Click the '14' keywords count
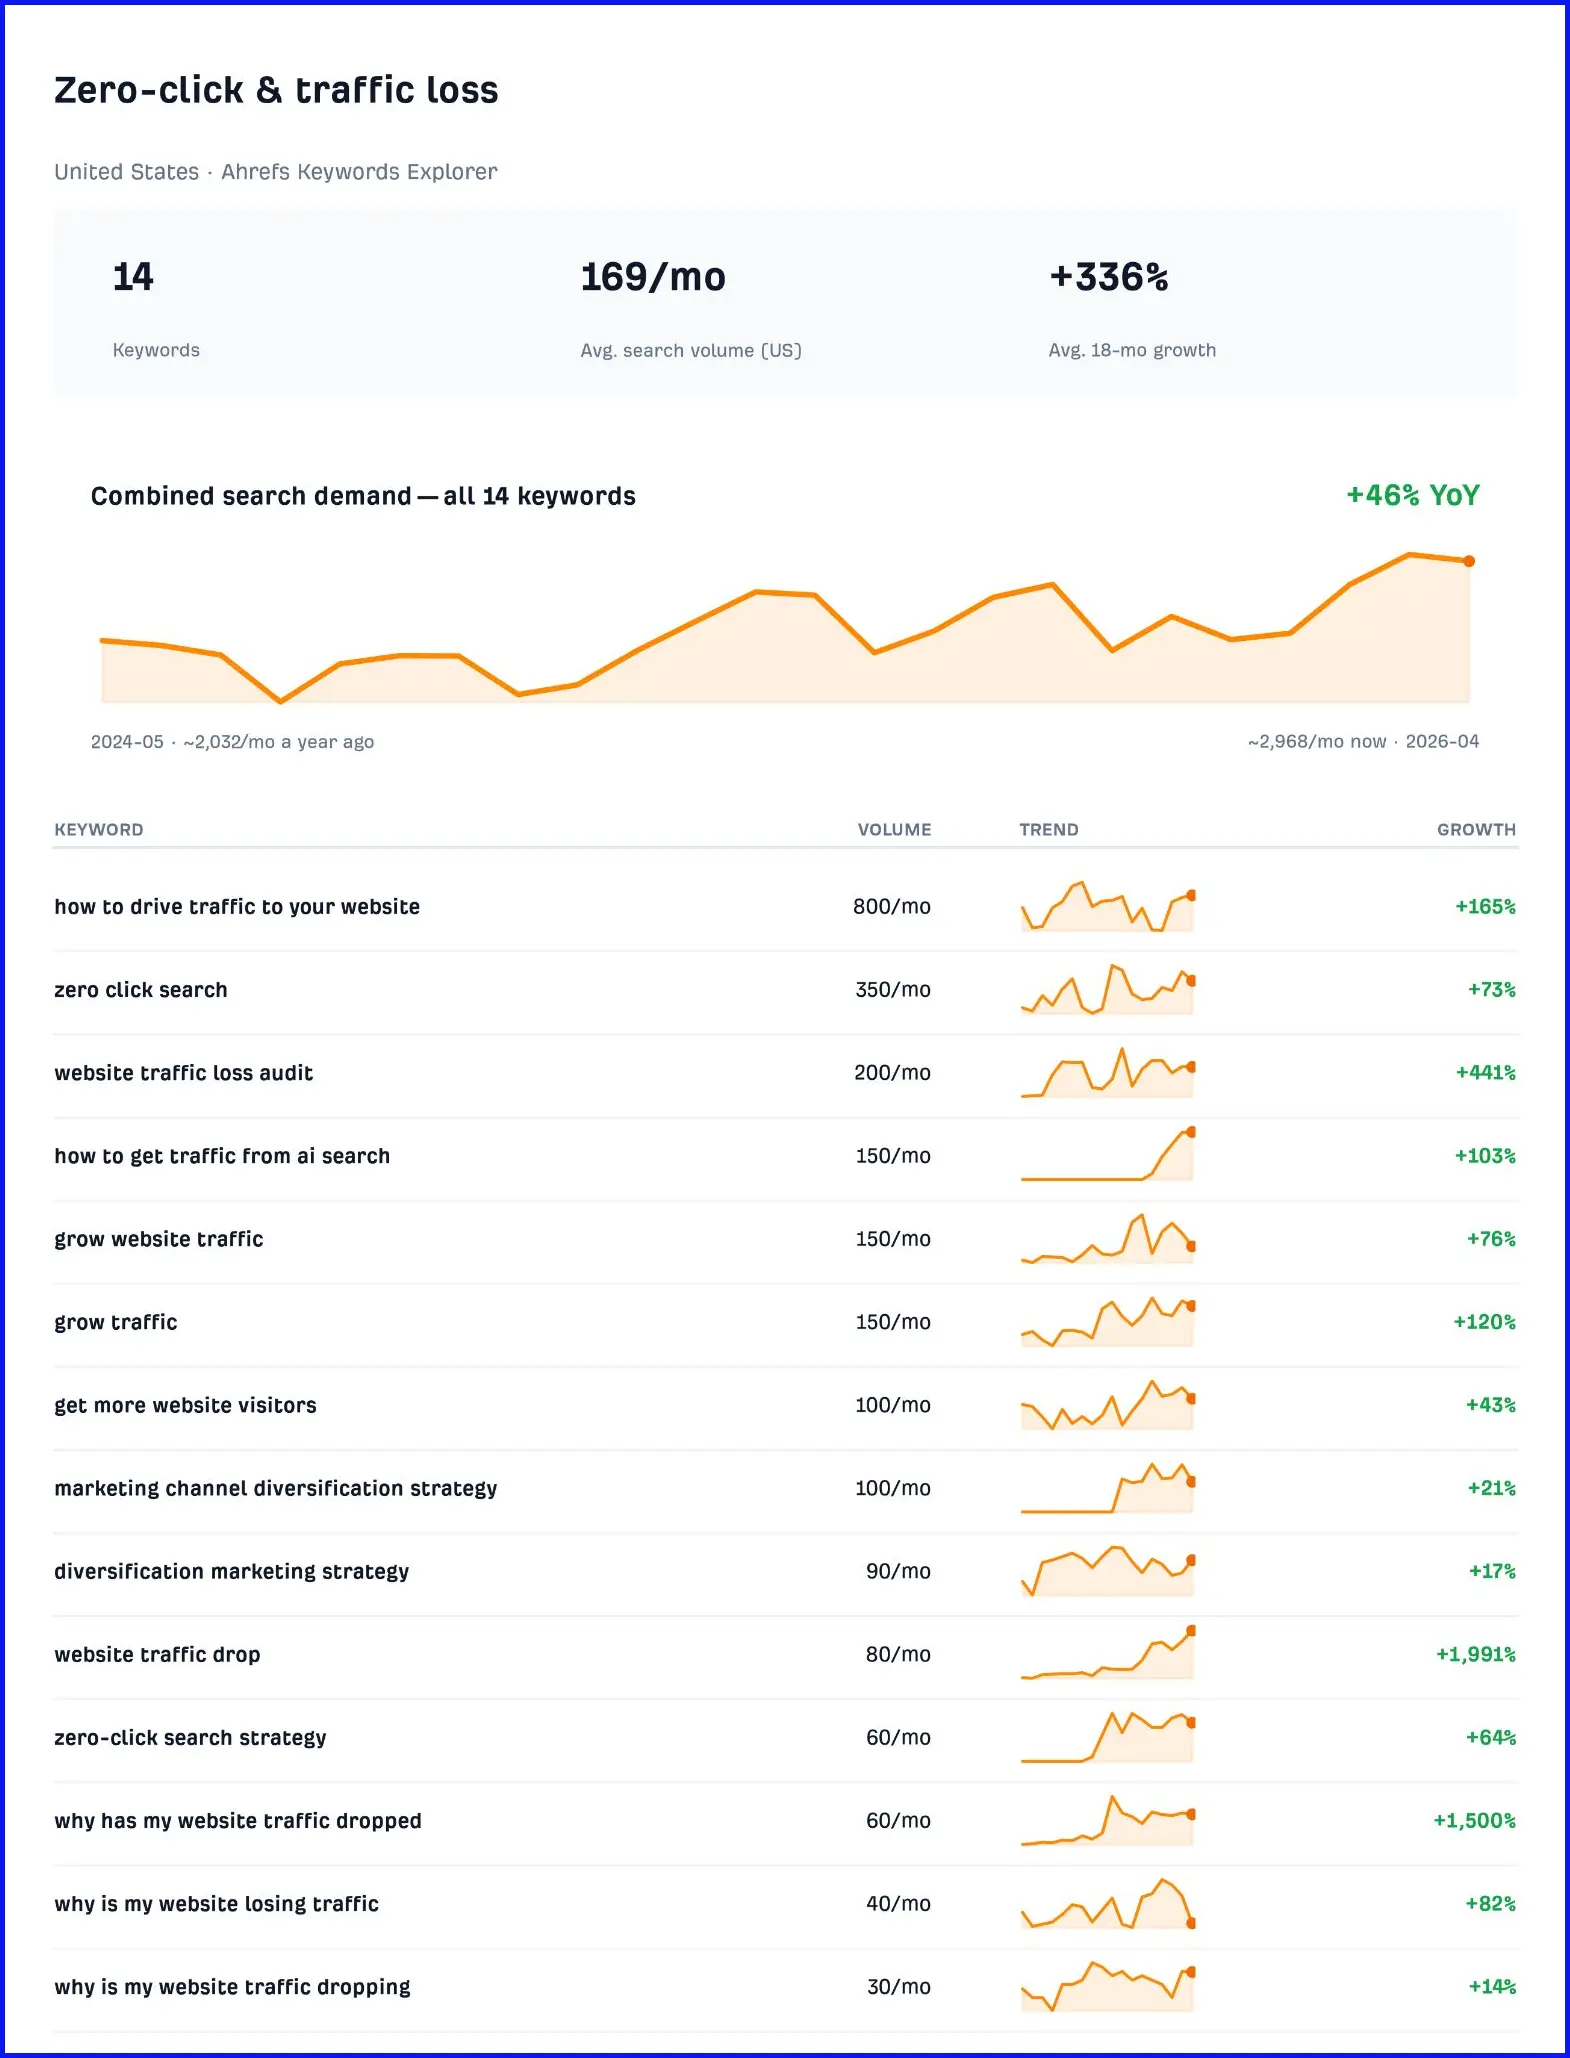The image size is (1570, 2058). tap(133, 277)
